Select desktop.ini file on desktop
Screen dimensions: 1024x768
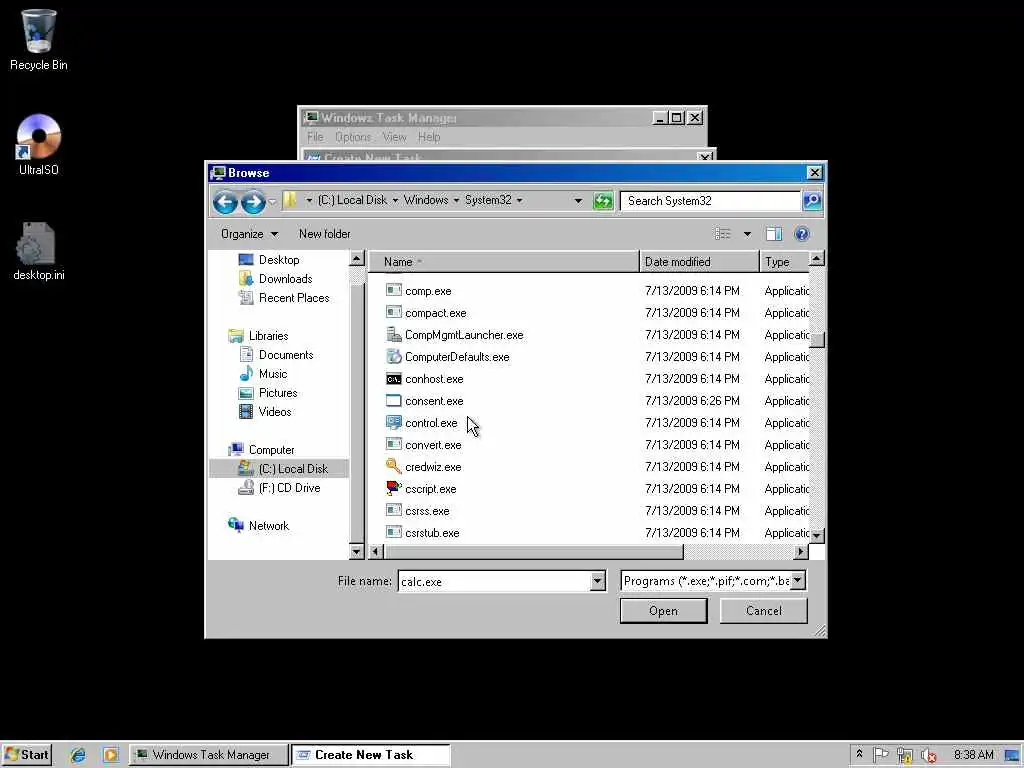39,251
